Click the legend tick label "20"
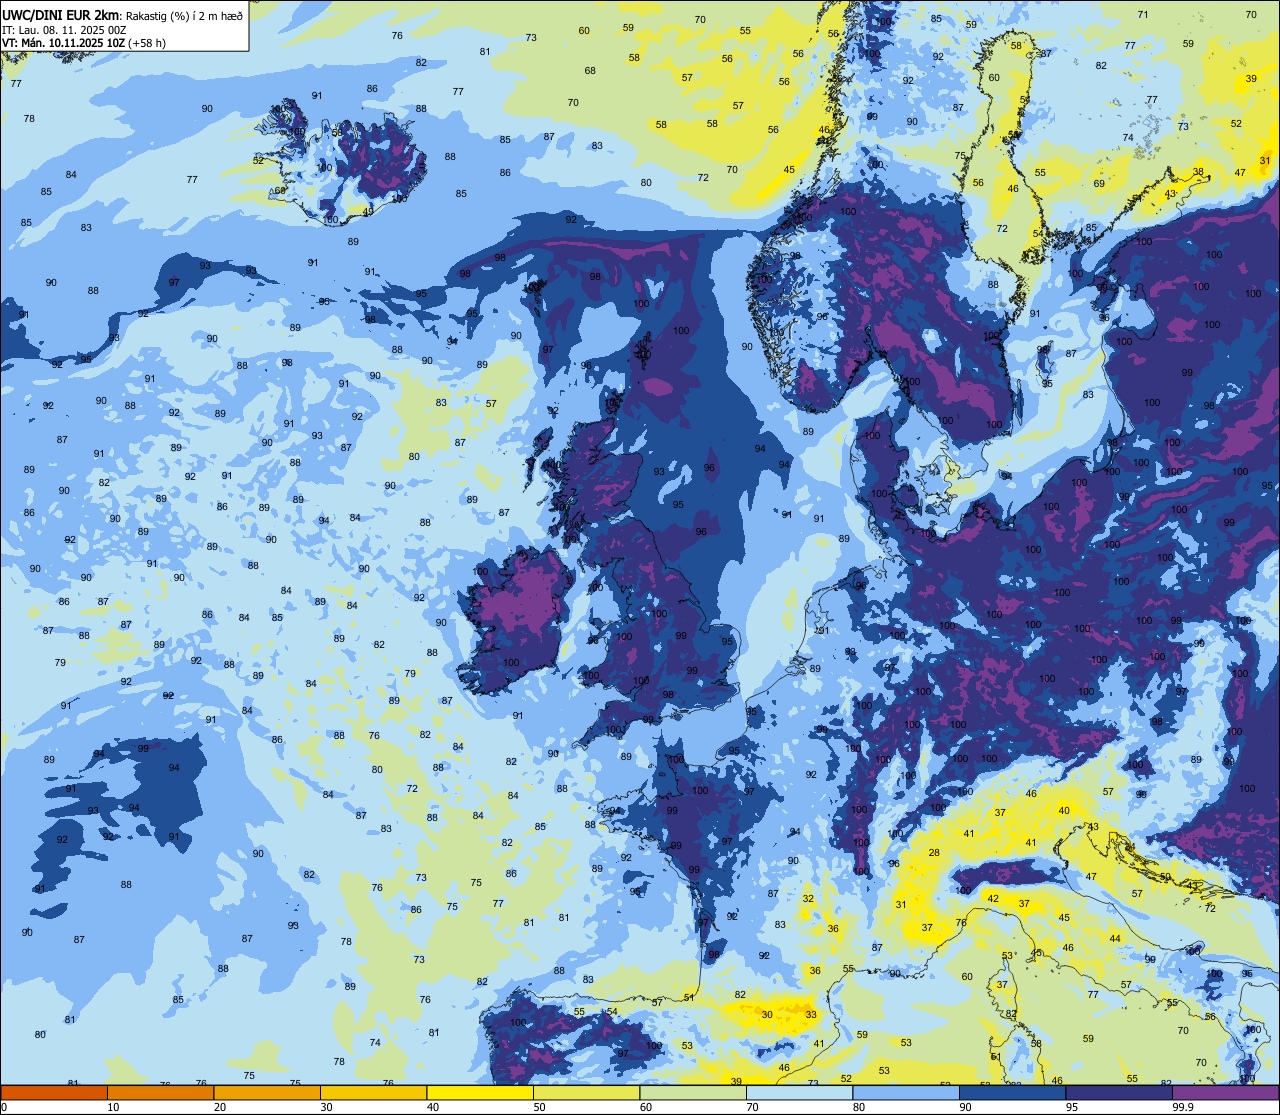Viewport: 1280px width, 1115px height. (220, 1107)
